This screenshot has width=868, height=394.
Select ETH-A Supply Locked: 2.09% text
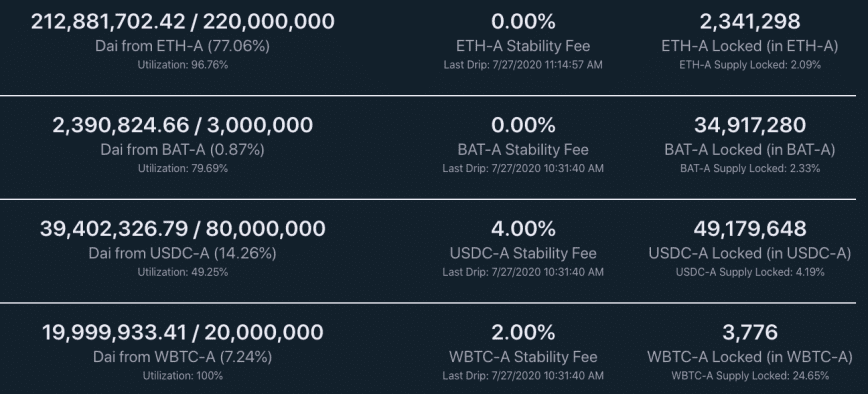[750, 65]
